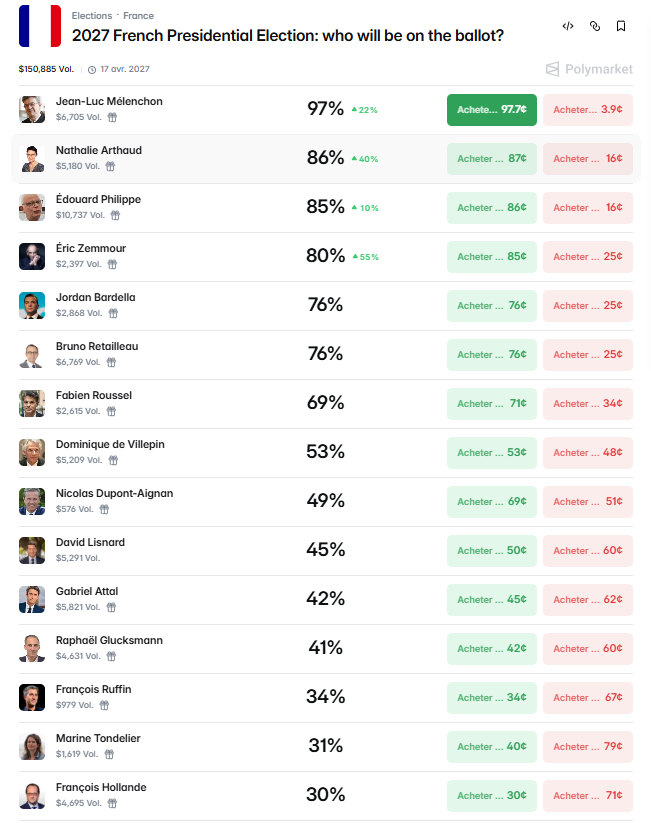
Task: Buy No on Marine Tondelier at 79¢
Action: tap(588, 746)
